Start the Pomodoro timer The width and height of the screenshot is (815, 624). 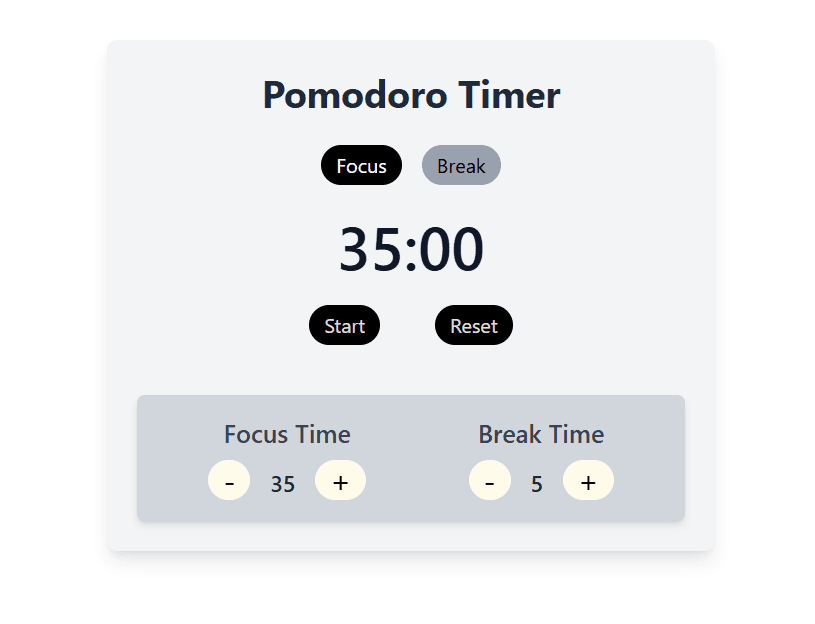(x=344, y=325)
